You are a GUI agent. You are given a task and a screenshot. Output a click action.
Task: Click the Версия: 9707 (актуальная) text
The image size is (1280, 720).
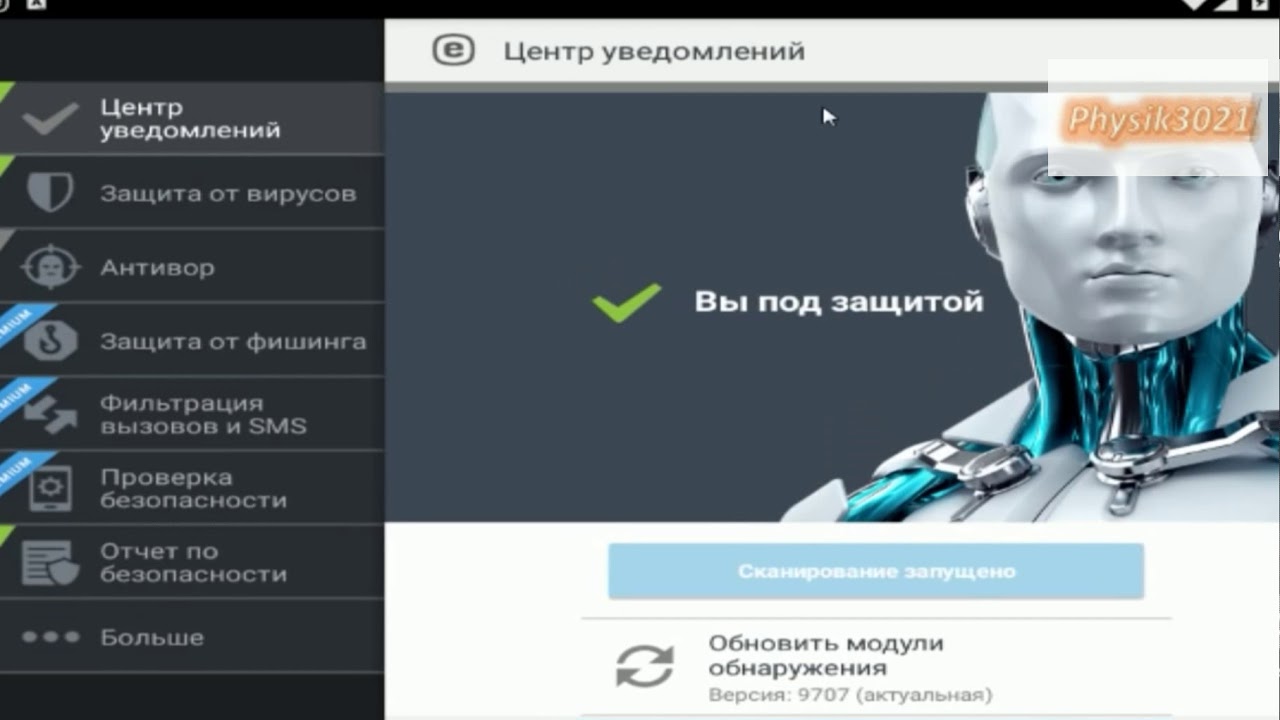coord(850,694)
